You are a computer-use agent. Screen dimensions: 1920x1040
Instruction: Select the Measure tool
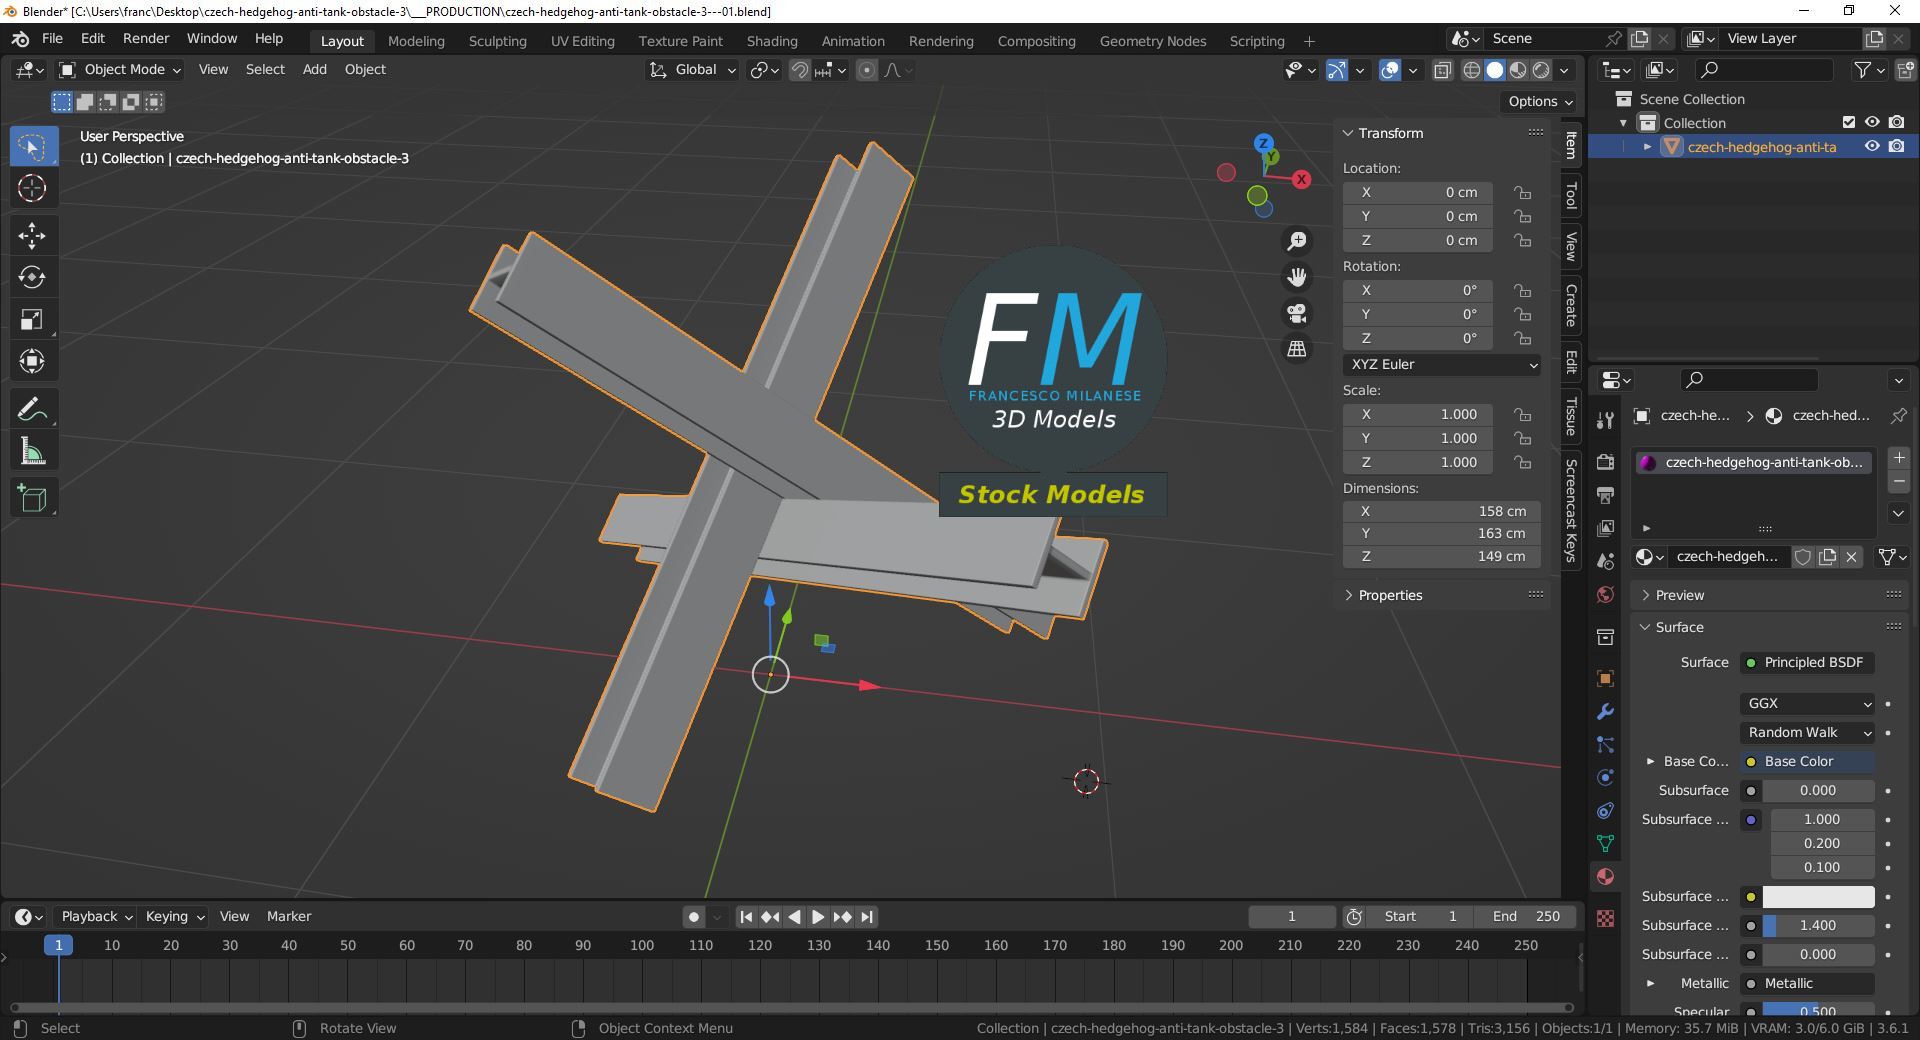[x=32, y=452]
